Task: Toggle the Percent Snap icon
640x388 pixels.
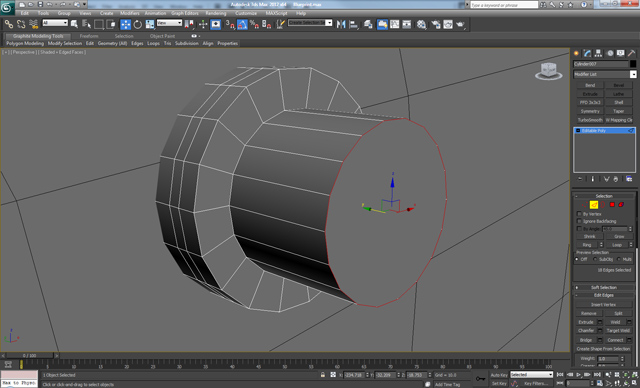Action: pos(254,24)
